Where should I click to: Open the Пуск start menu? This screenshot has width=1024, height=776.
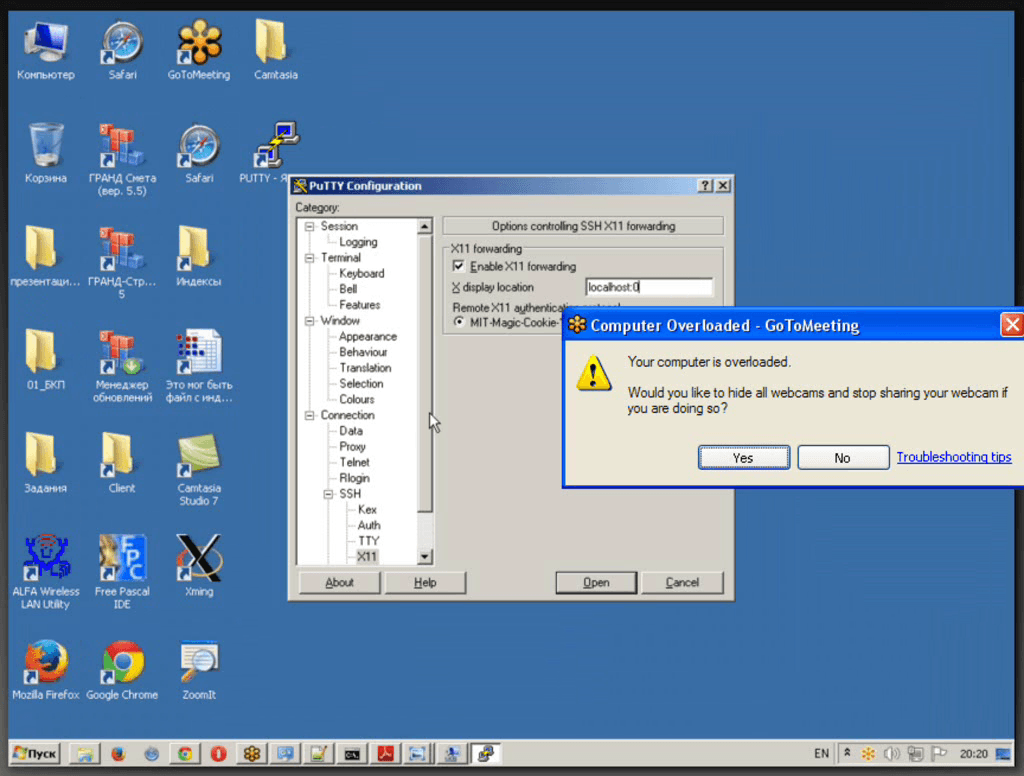(35, 754)
